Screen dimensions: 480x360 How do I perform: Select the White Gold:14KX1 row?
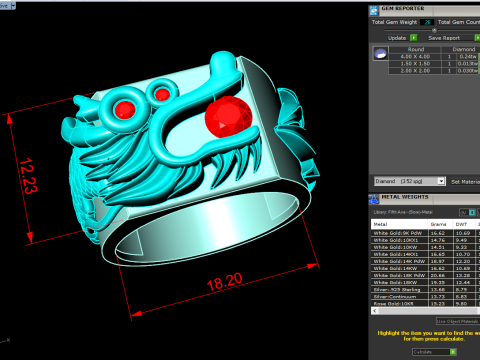tap(425, 254)
